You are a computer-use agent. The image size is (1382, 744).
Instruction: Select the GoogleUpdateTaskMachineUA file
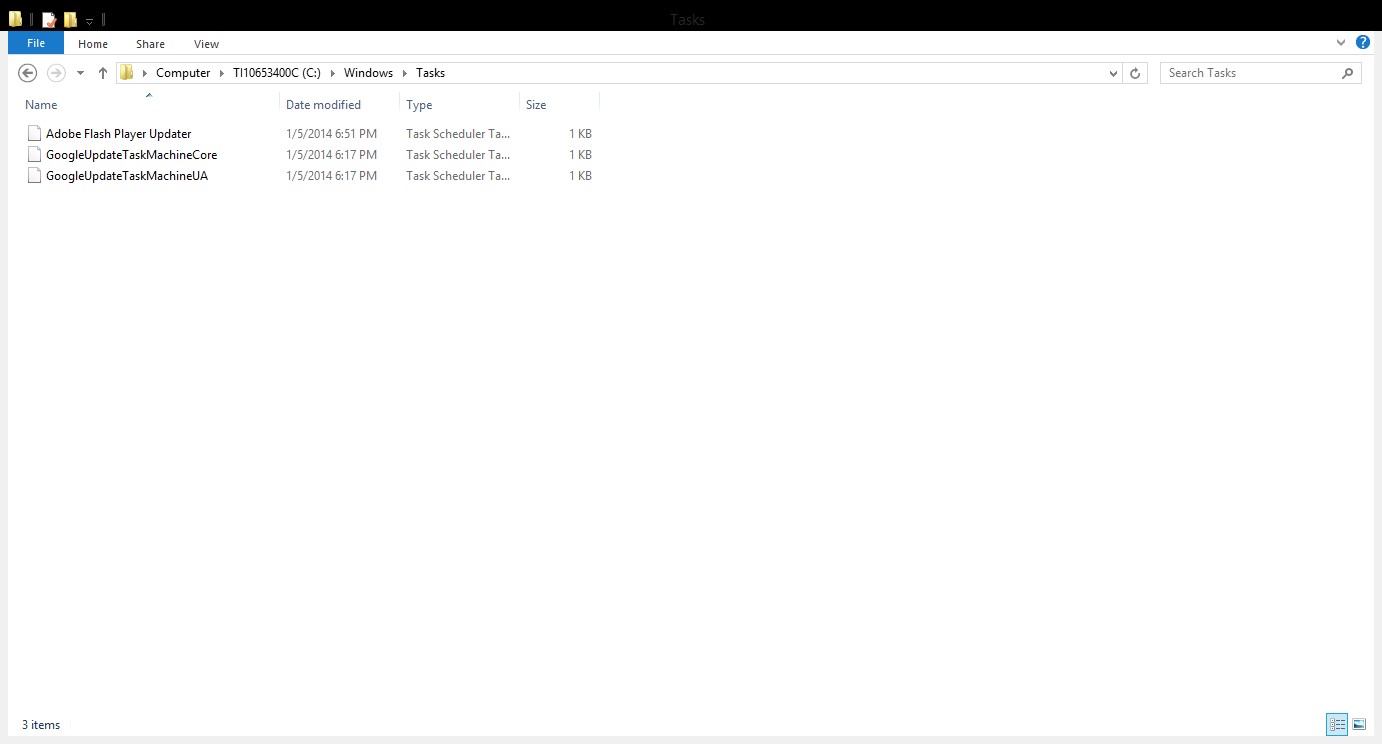tap(127, 176)
